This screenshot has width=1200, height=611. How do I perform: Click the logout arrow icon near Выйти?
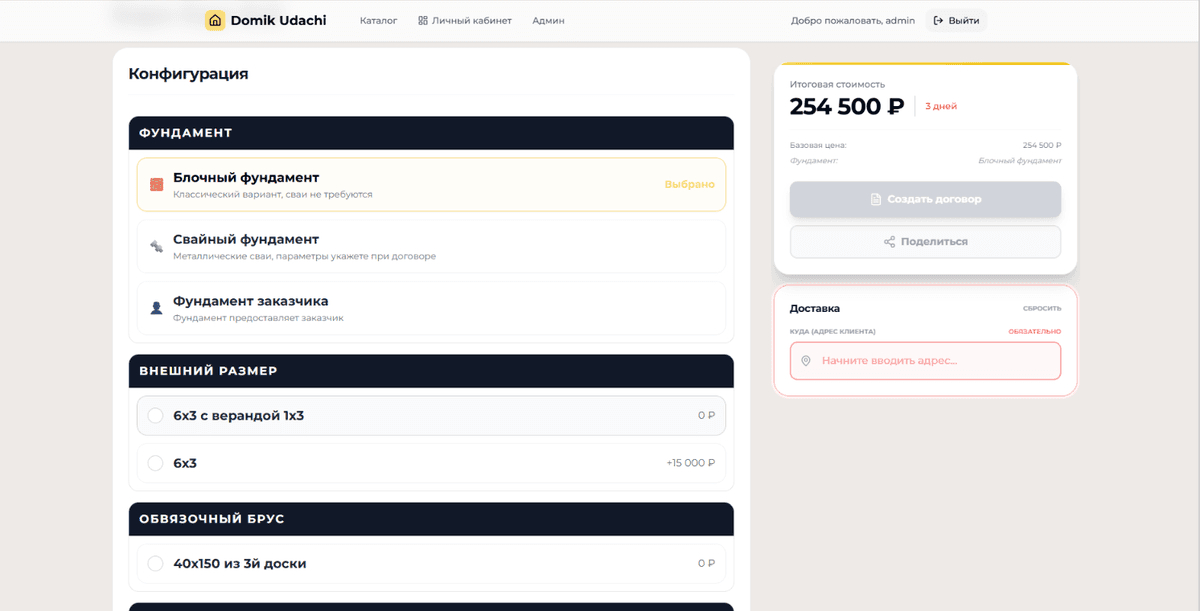coord(938,20)
